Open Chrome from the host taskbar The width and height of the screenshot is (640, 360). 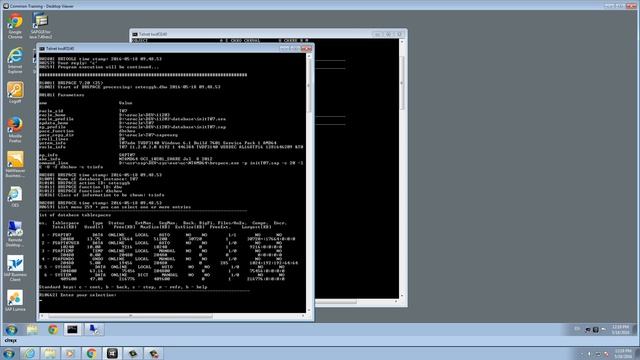tap(91, 353)
